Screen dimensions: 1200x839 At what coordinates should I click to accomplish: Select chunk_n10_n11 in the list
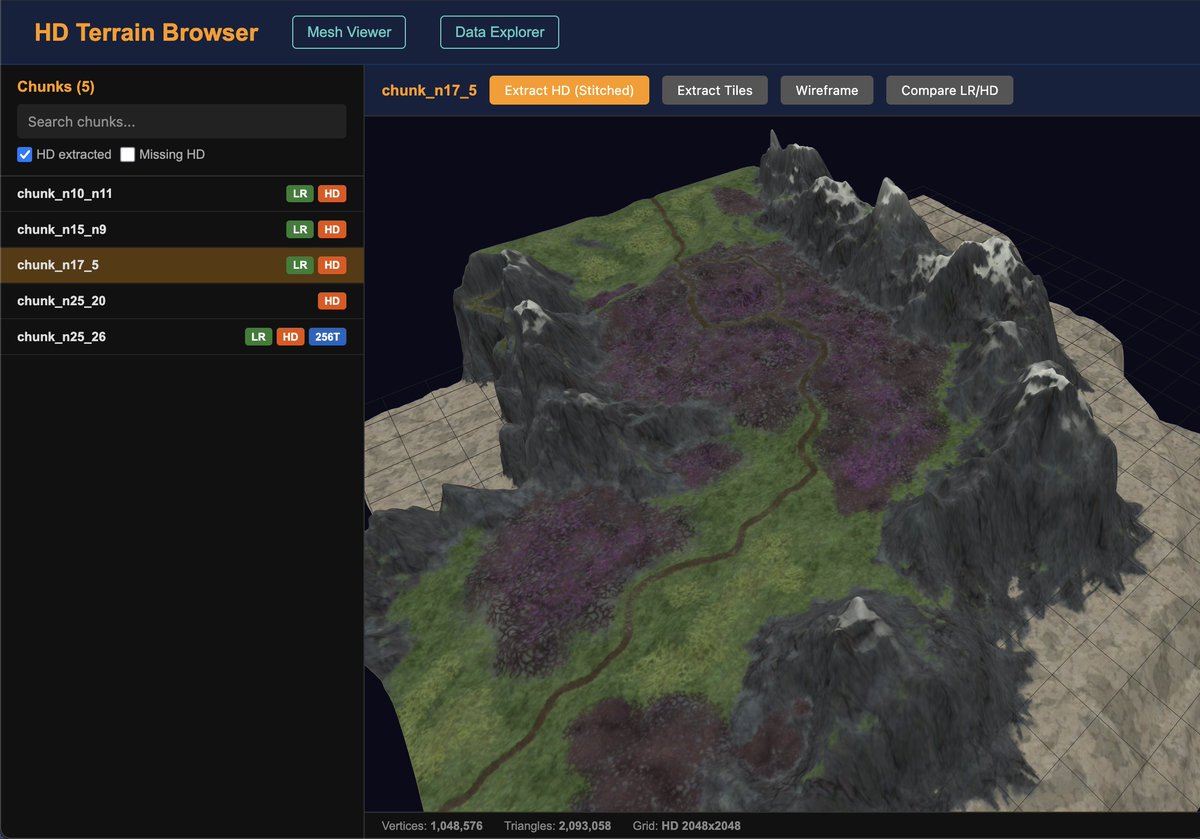coord(182,194)
